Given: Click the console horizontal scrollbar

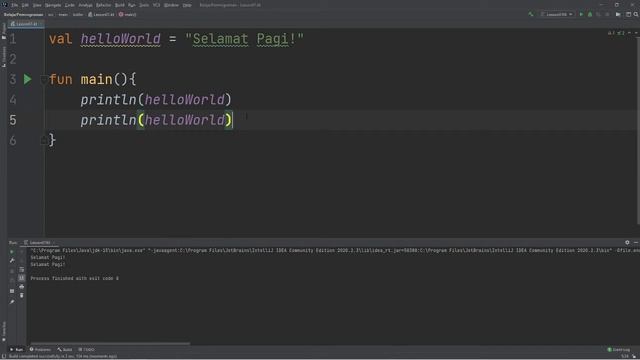Looking at the screenshot, I should point(110,344).
